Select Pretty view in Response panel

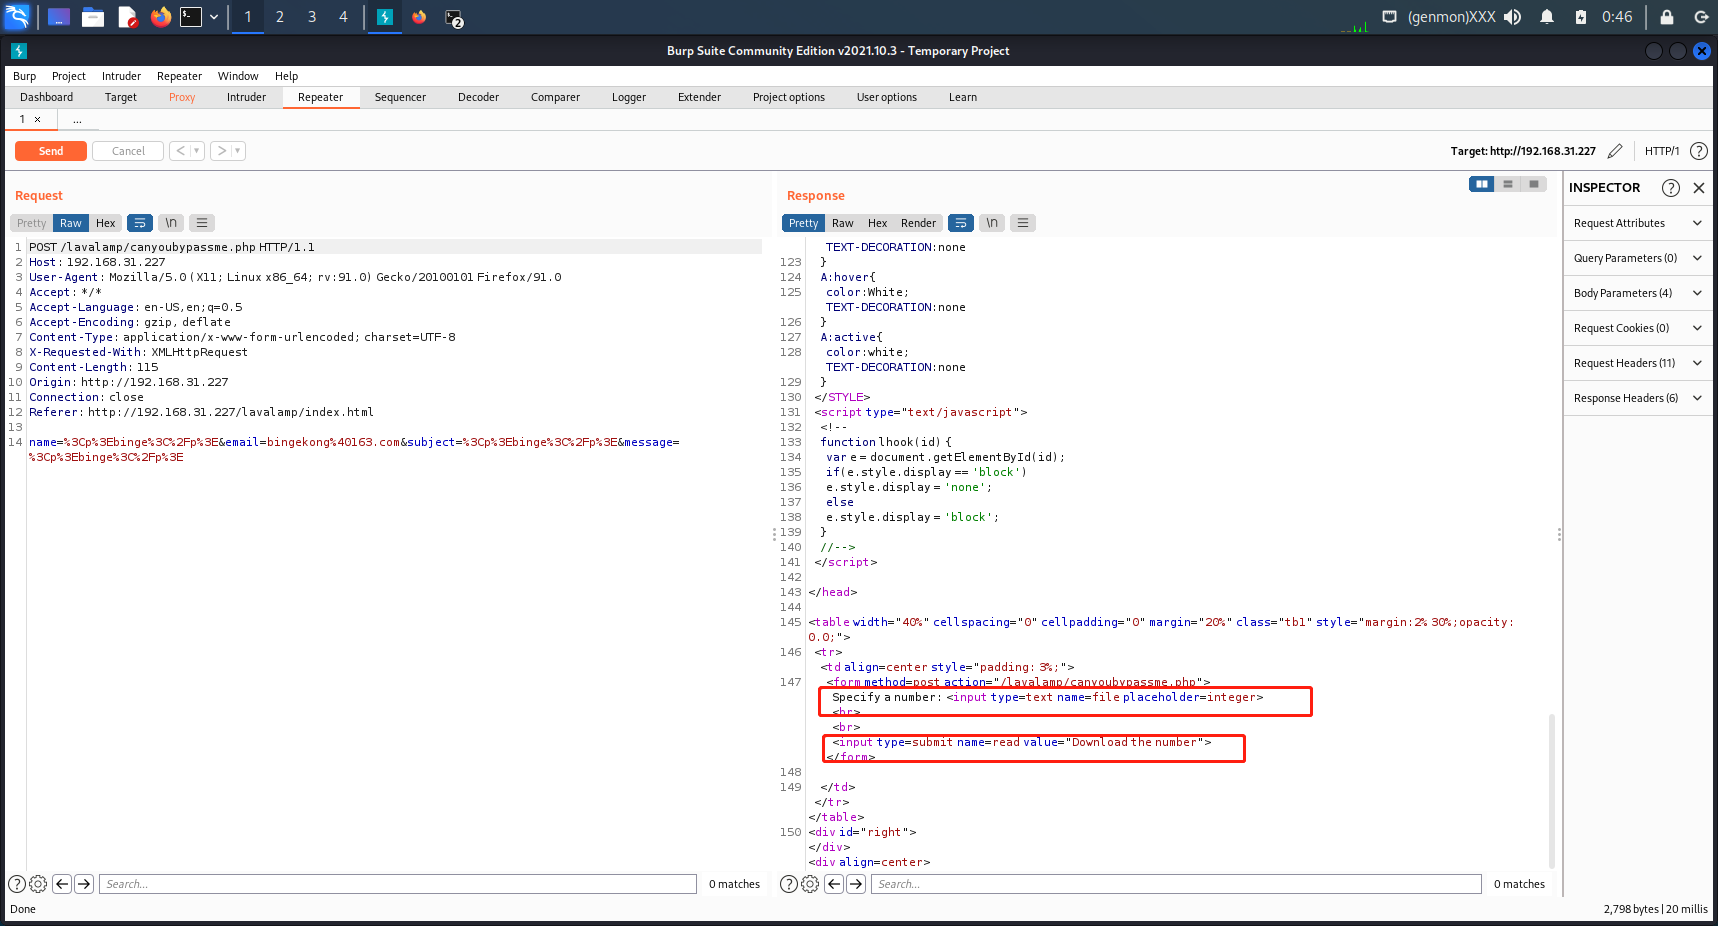coord(803,223)
